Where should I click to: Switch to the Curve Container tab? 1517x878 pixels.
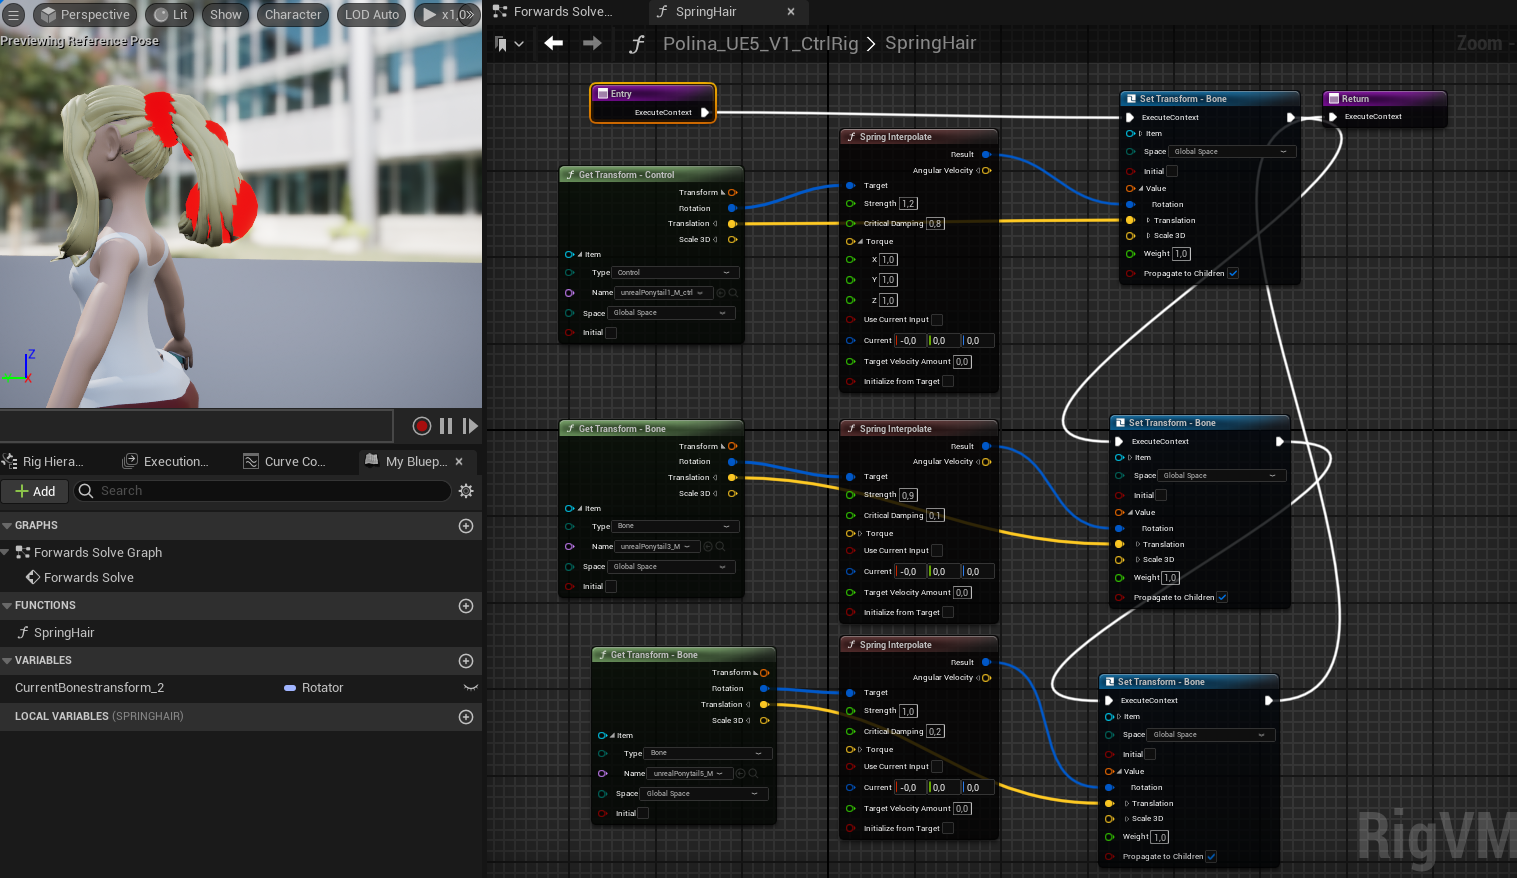[x=286, y=462]
